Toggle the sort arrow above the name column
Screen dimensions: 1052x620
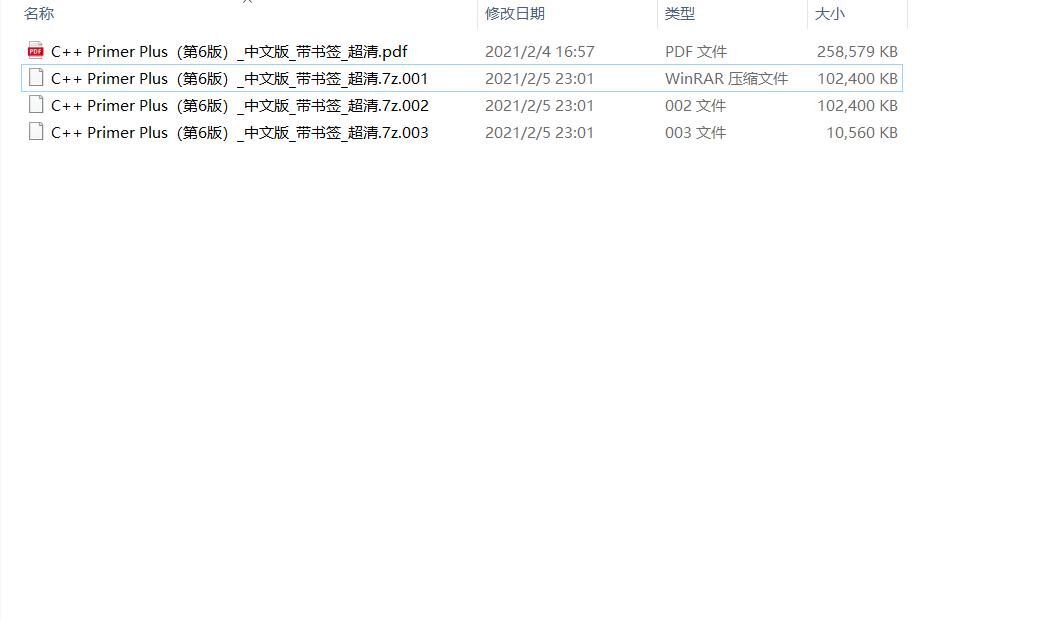247,2
